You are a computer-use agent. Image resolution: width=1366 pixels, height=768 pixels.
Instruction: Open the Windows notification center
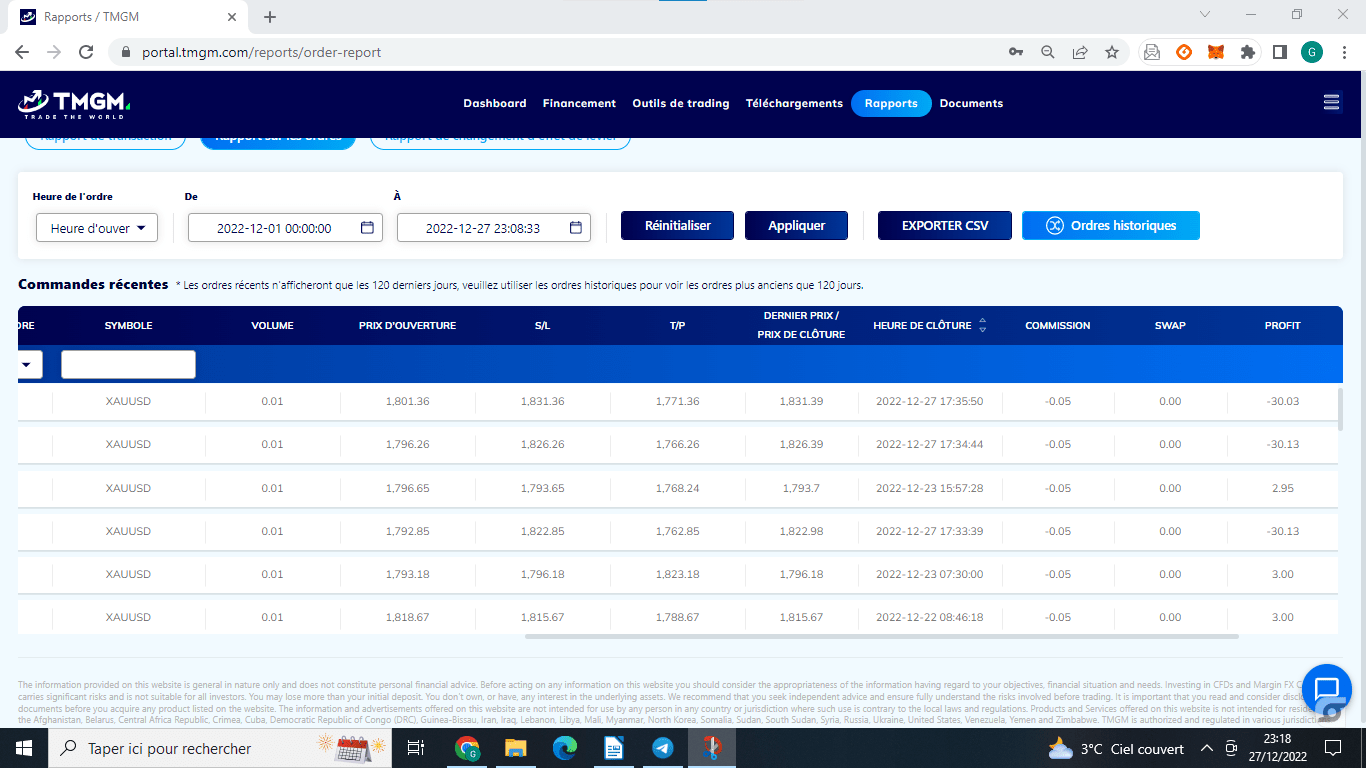coord(1332,748)
